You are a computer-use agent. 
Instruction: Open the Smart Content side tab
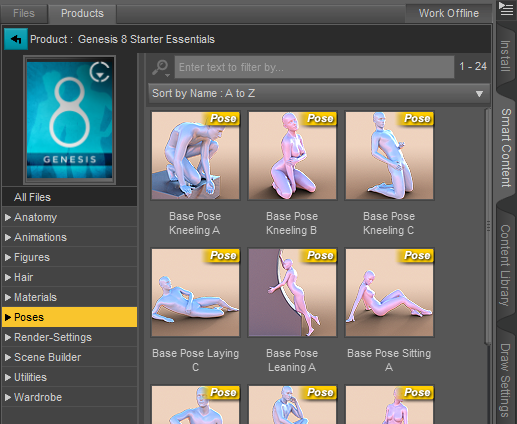tap(506, 147)
